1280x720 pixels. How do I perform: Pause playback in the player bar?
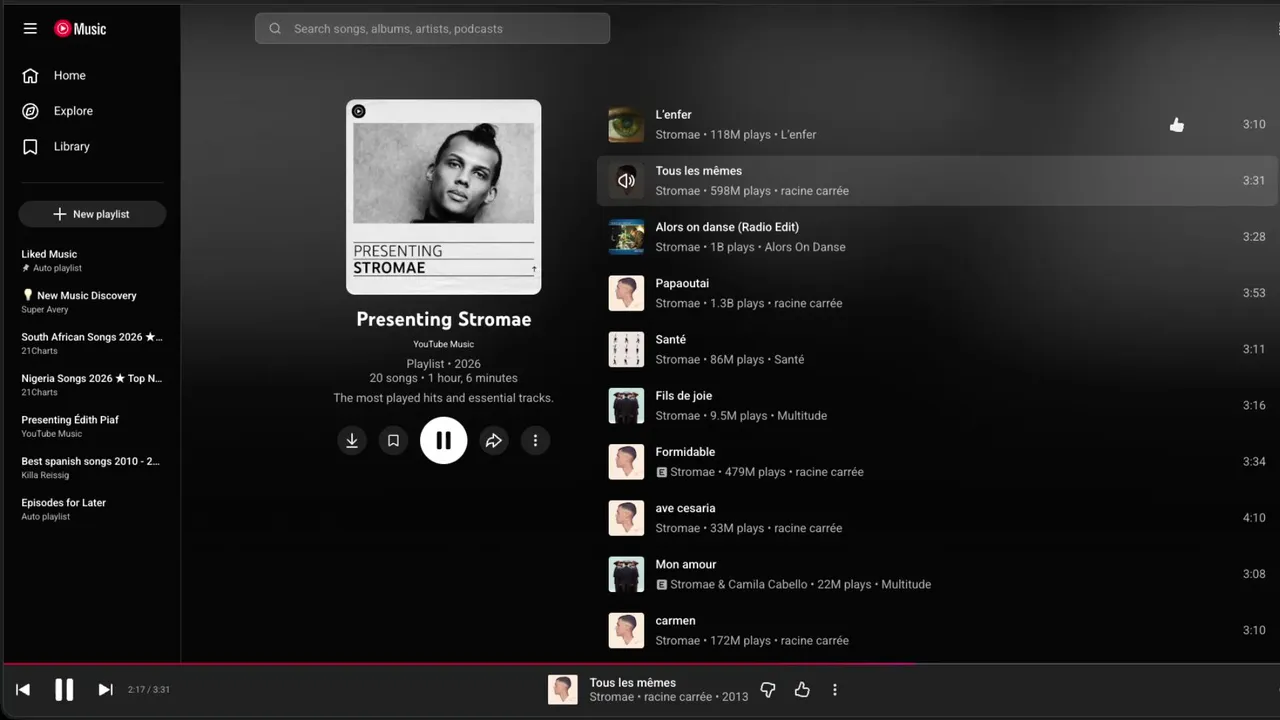(x=64, y=689)
